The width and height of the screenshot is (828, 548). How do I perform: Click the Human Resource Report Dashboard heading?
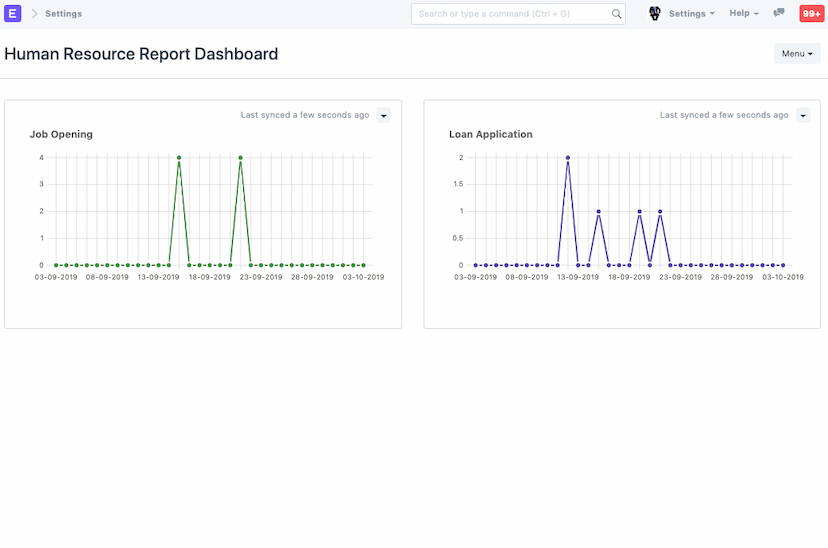141,54
